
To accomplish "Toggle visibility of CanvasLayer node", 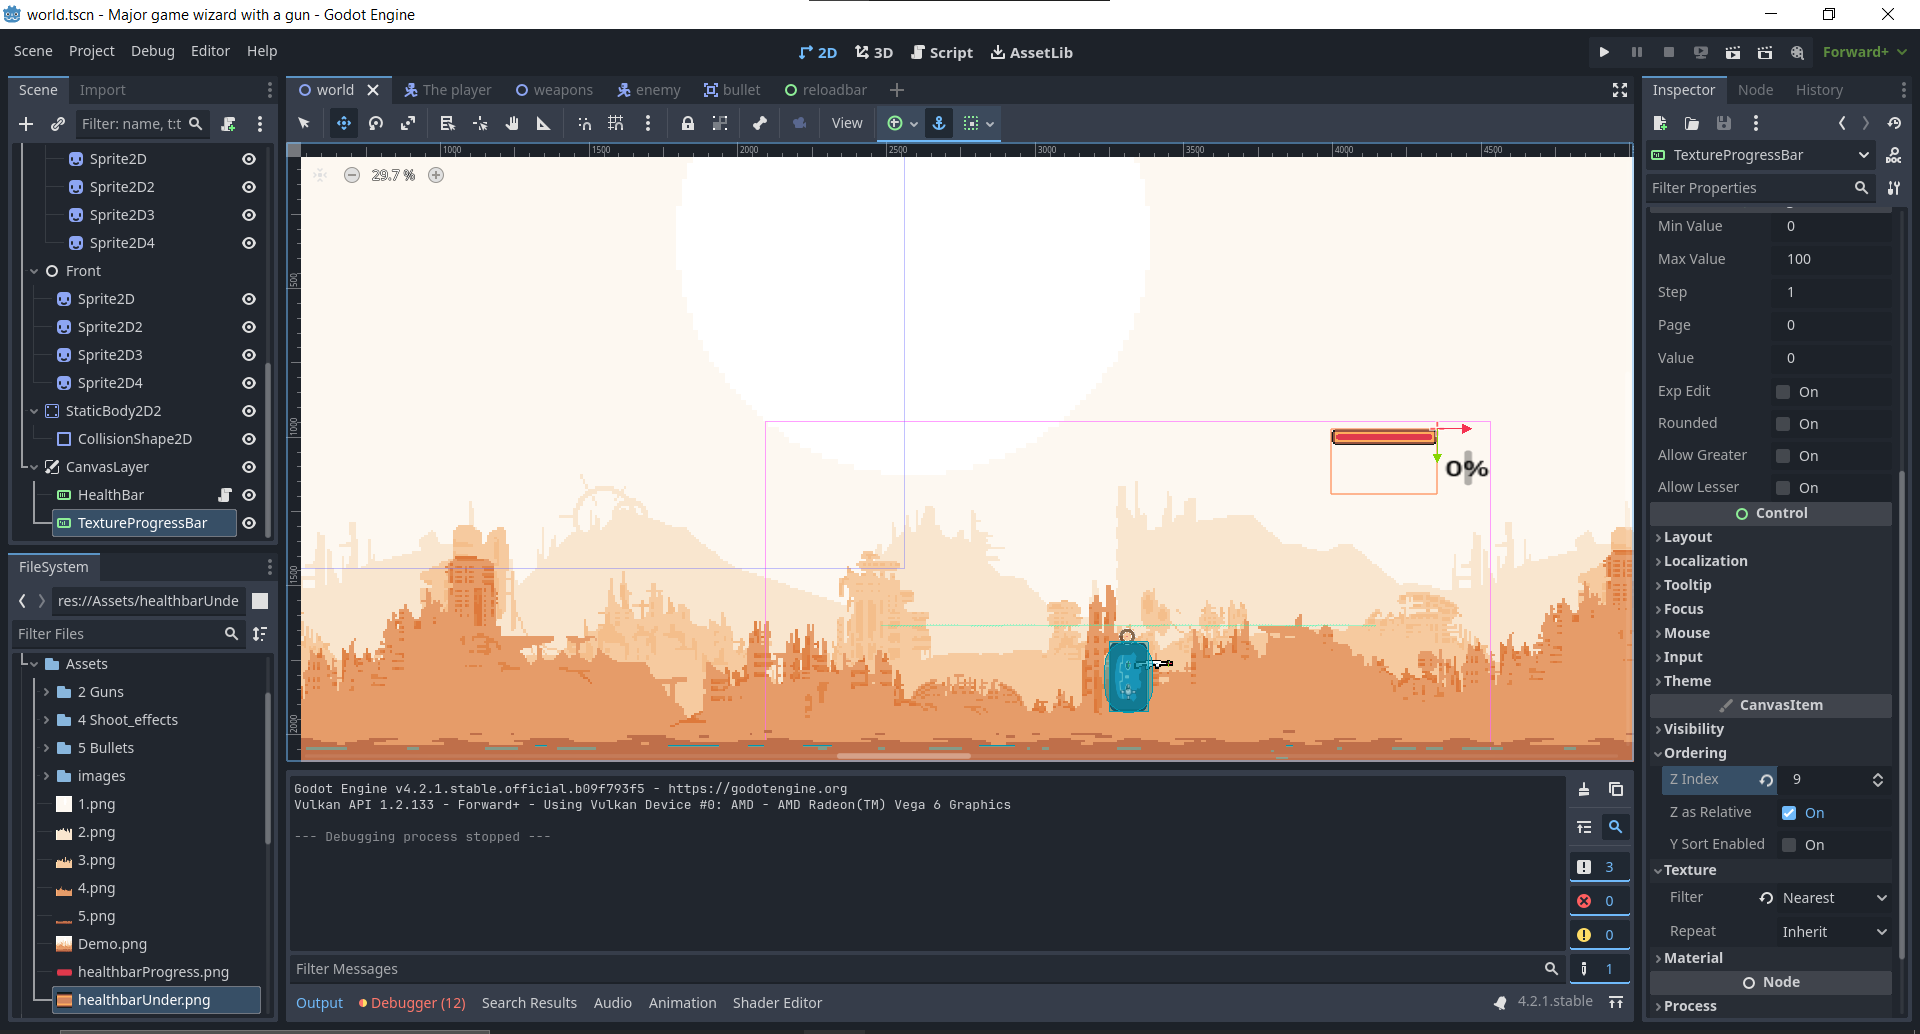I will 249,467.
